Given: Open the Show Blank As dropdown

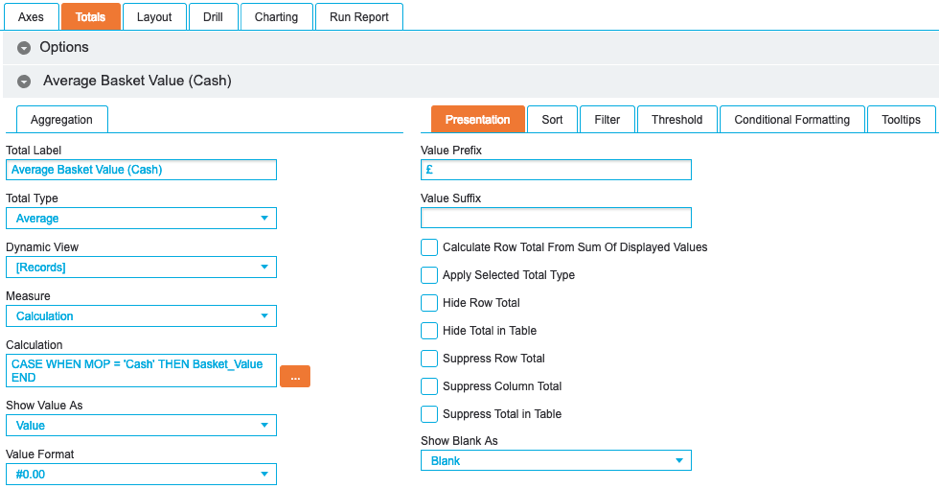Looking at the screenshot, I should click(556, 461).
